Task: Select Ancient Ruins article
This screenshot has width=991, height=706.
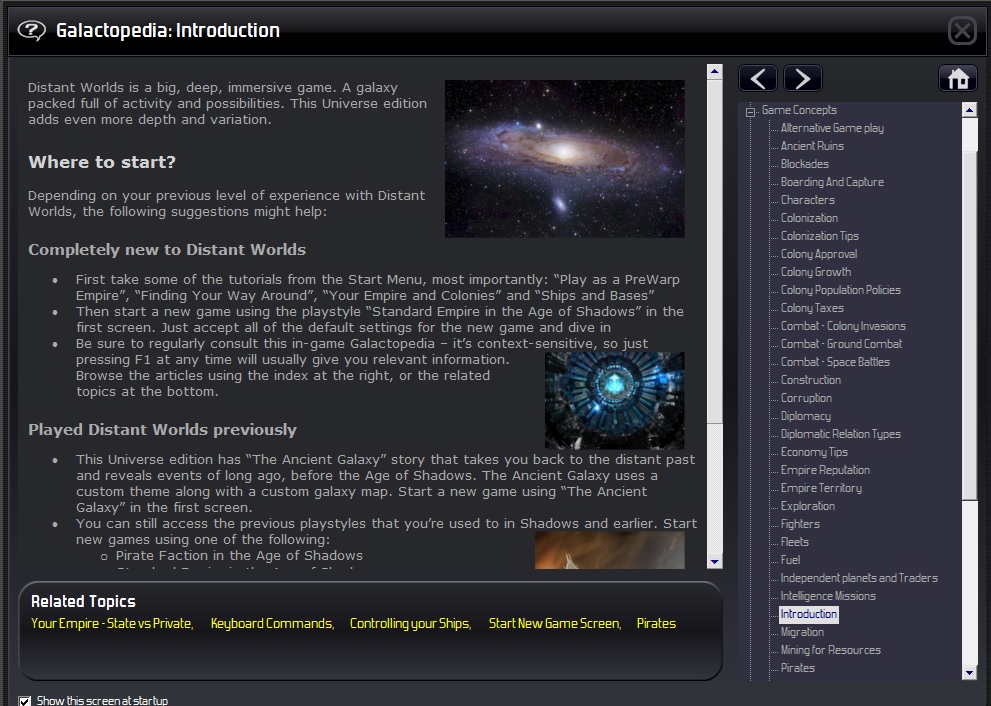Action: pos(812,146)
